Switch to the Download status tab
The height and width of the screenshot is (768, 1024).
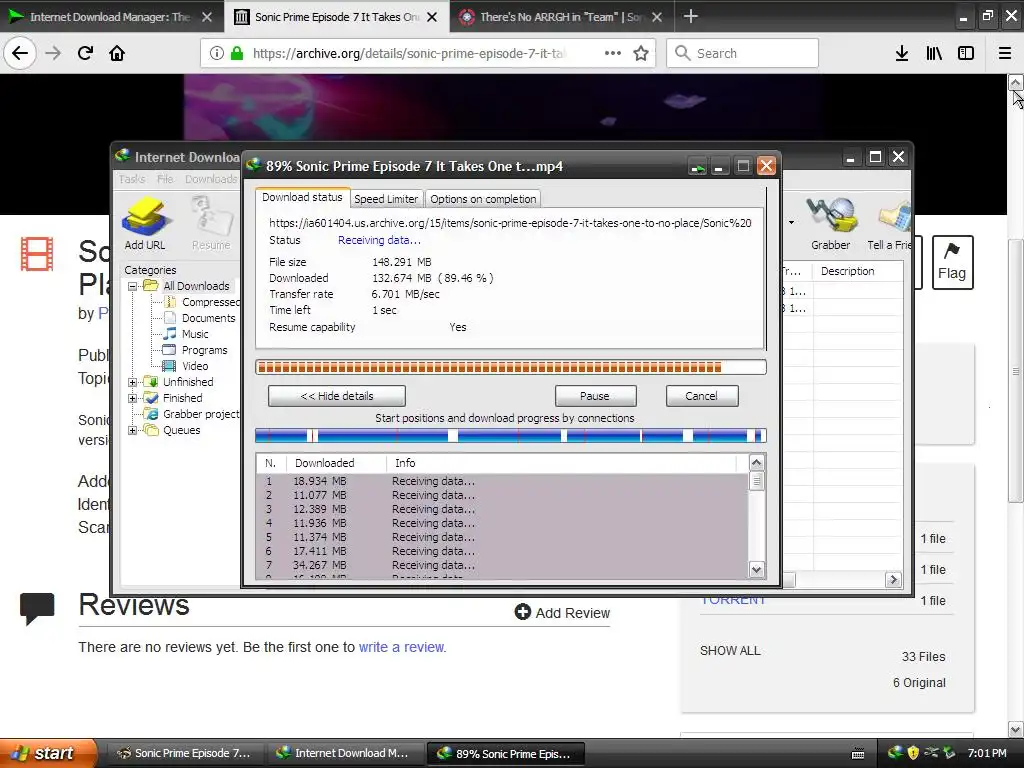[302, 197]
